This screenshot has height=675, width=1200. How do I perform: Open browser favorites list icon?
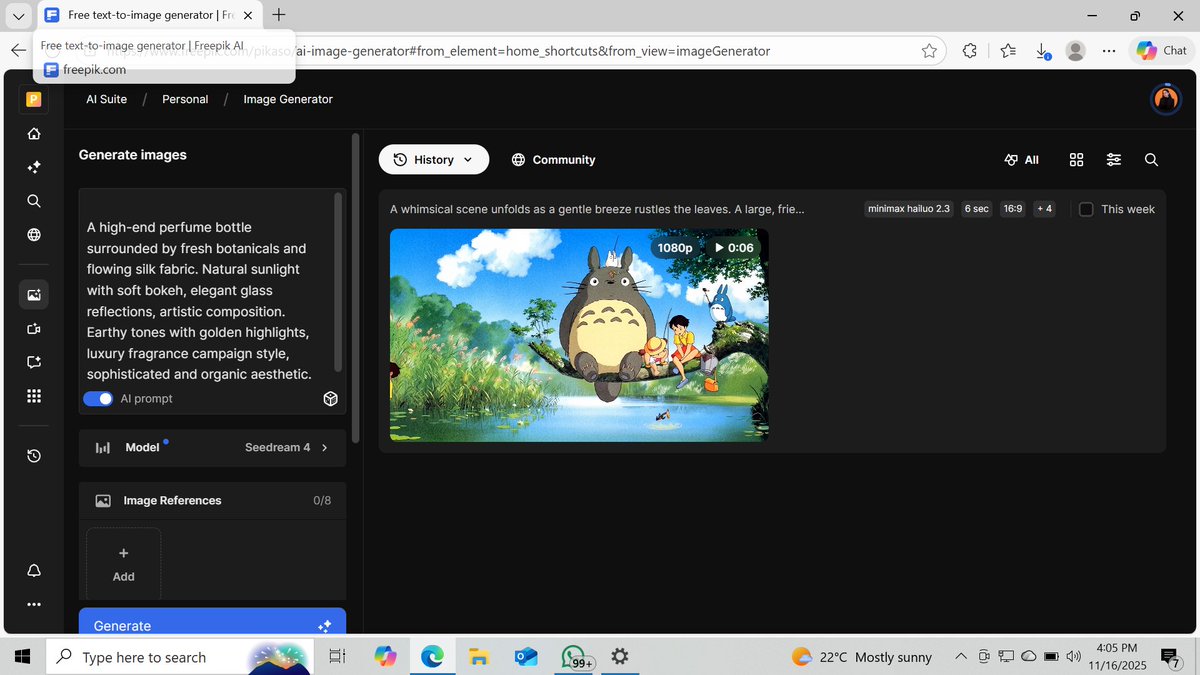[1008, 51]
